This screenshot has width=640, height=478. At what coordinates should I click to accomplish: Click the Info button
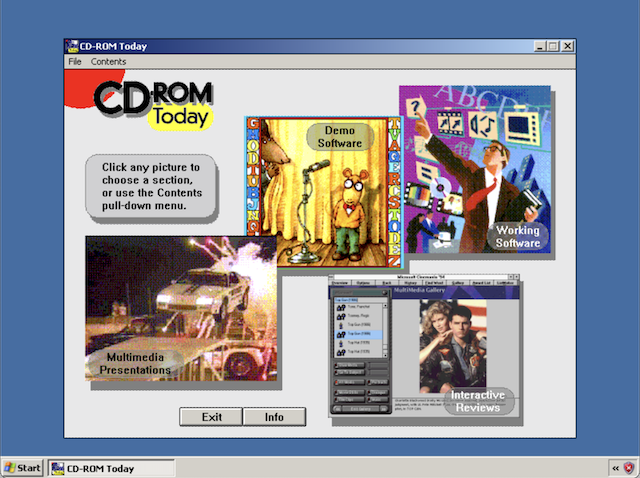[x=274, y=417]
